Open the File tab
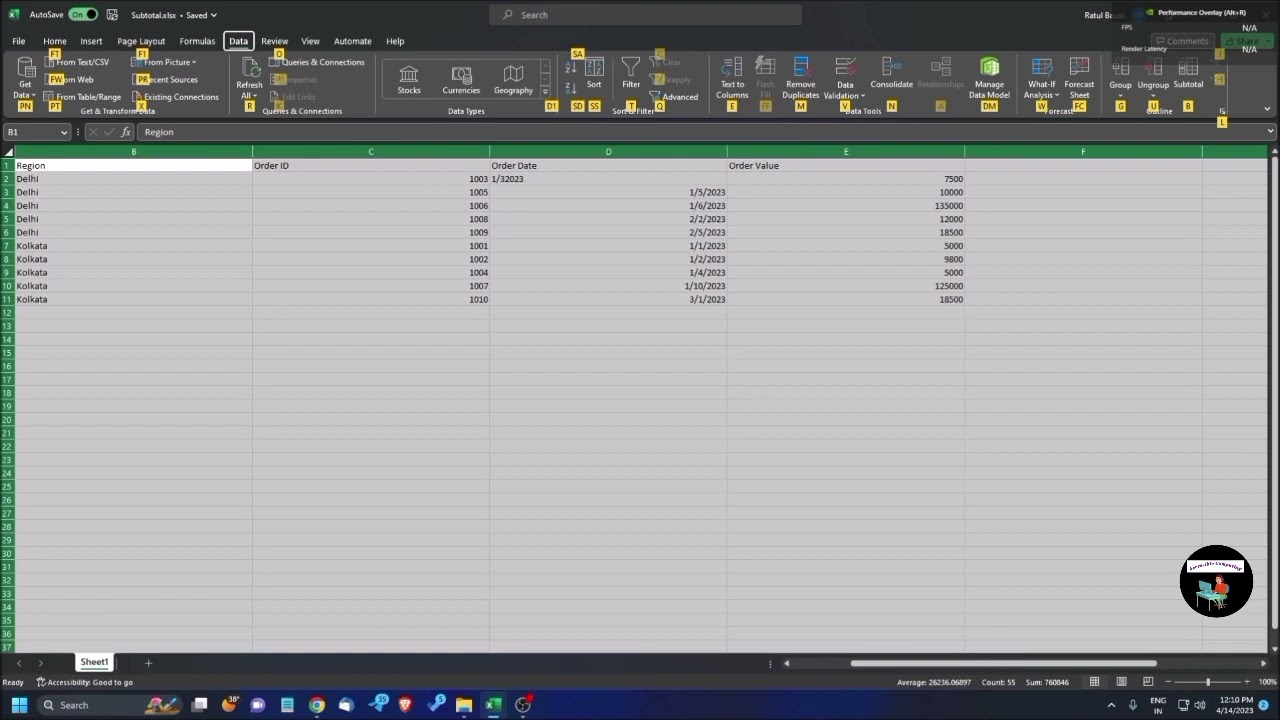The width and height of the screenshot is (1280, 720). [18, 41]
